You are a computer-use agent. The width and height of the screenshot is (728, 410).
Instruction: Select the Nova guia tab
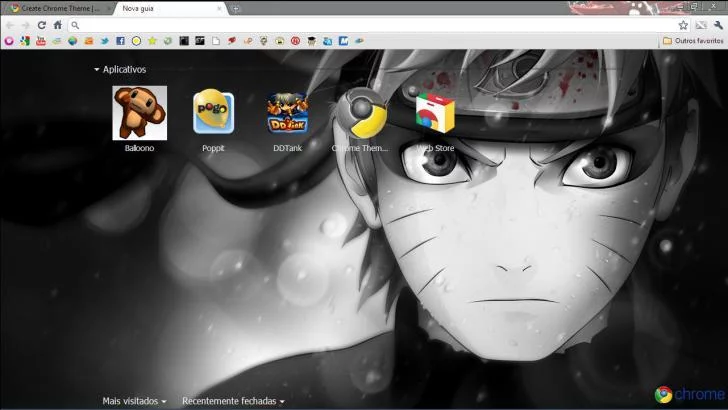pos(169,8)
